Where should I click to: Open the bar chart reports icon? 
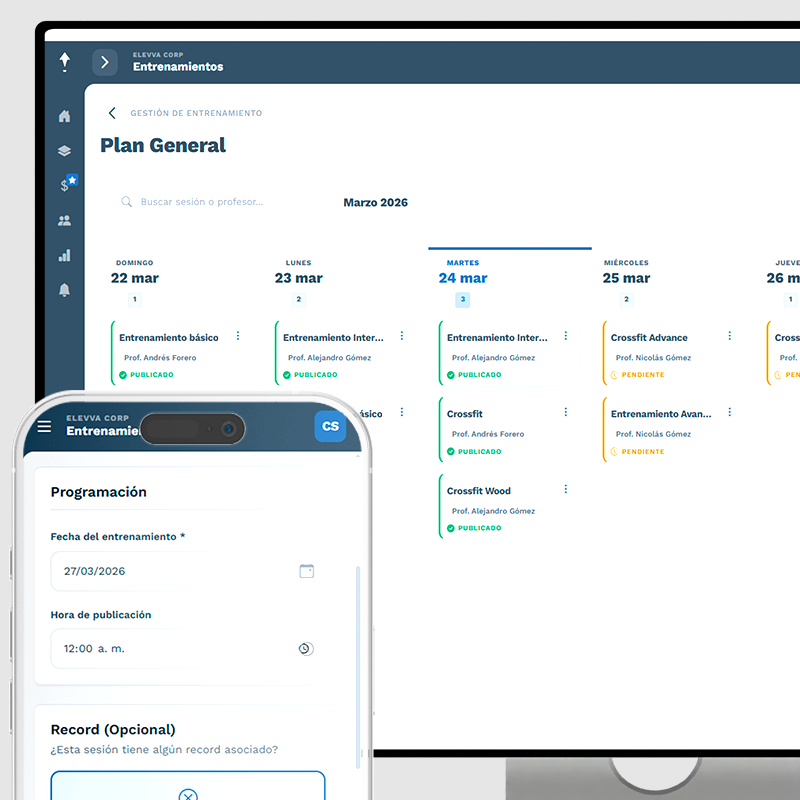pyautogui.click(x=65, y=255)
